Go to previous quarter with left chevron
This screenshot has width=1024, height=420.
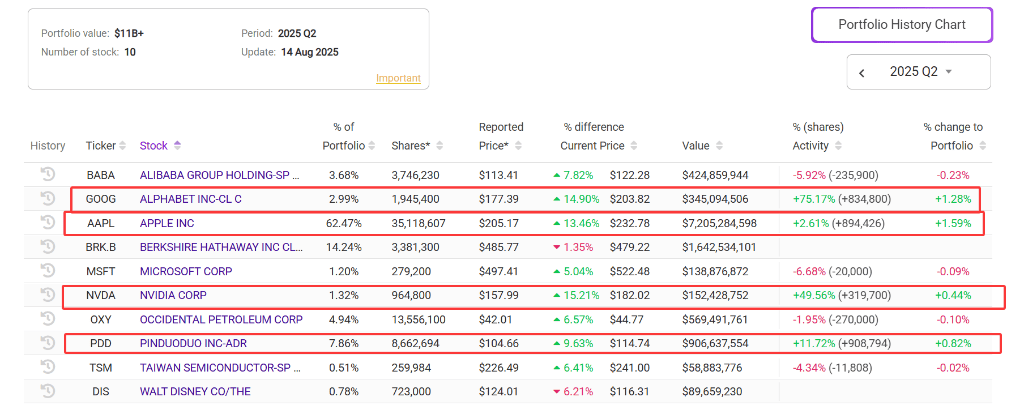point(862,72)
